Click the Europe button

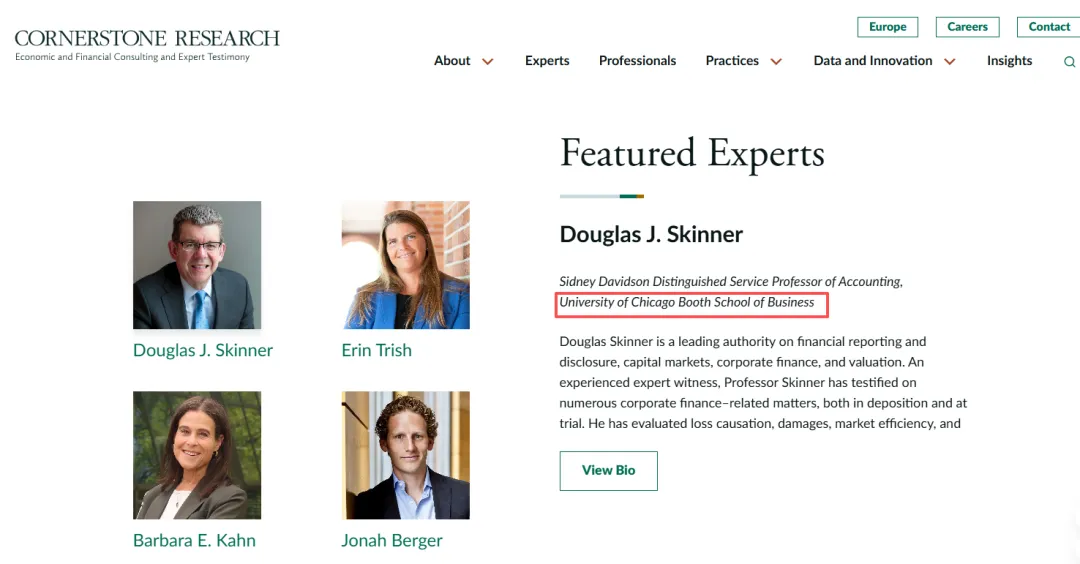[887, 27]
